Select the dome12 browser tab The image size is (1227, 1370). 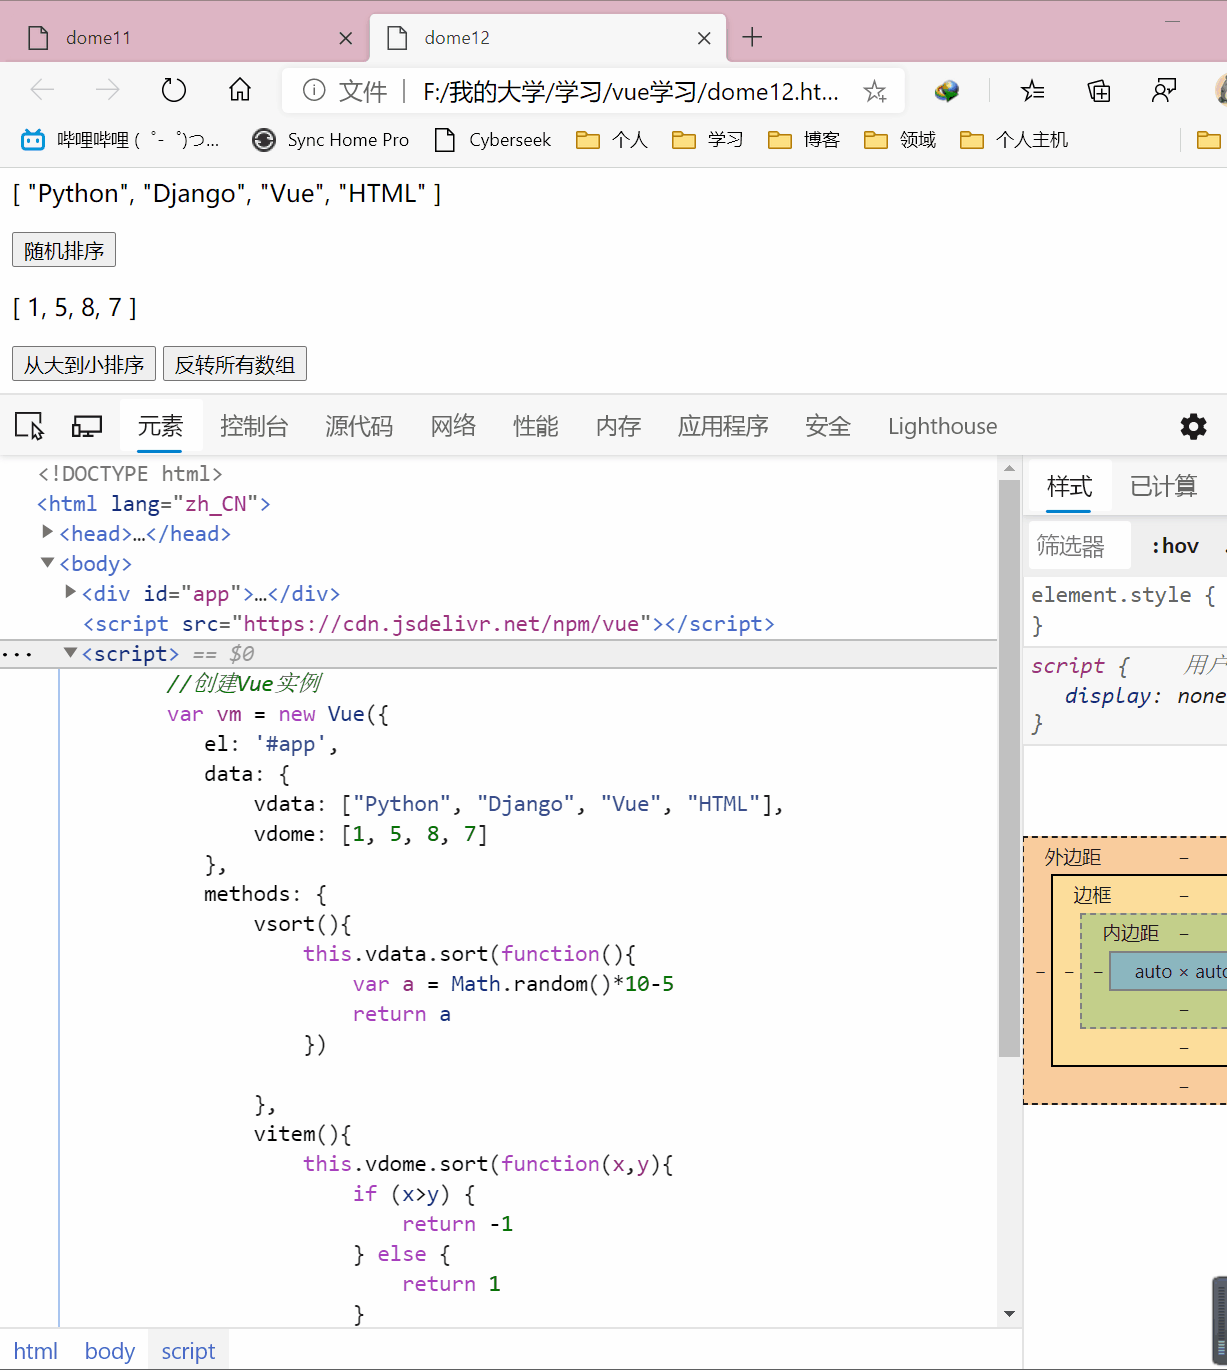[x=546, y=38]
